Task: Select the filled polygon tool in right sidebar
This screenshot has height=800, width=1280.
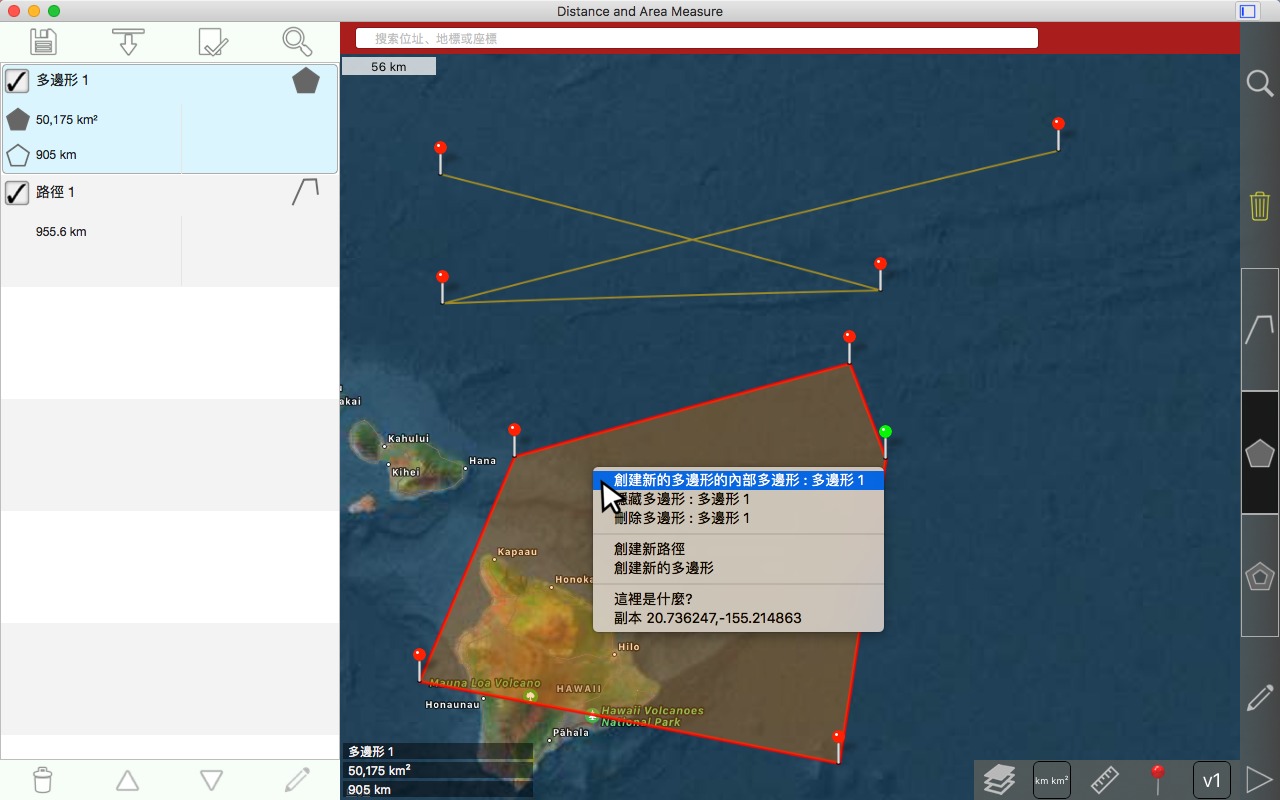Action: 1259,453
